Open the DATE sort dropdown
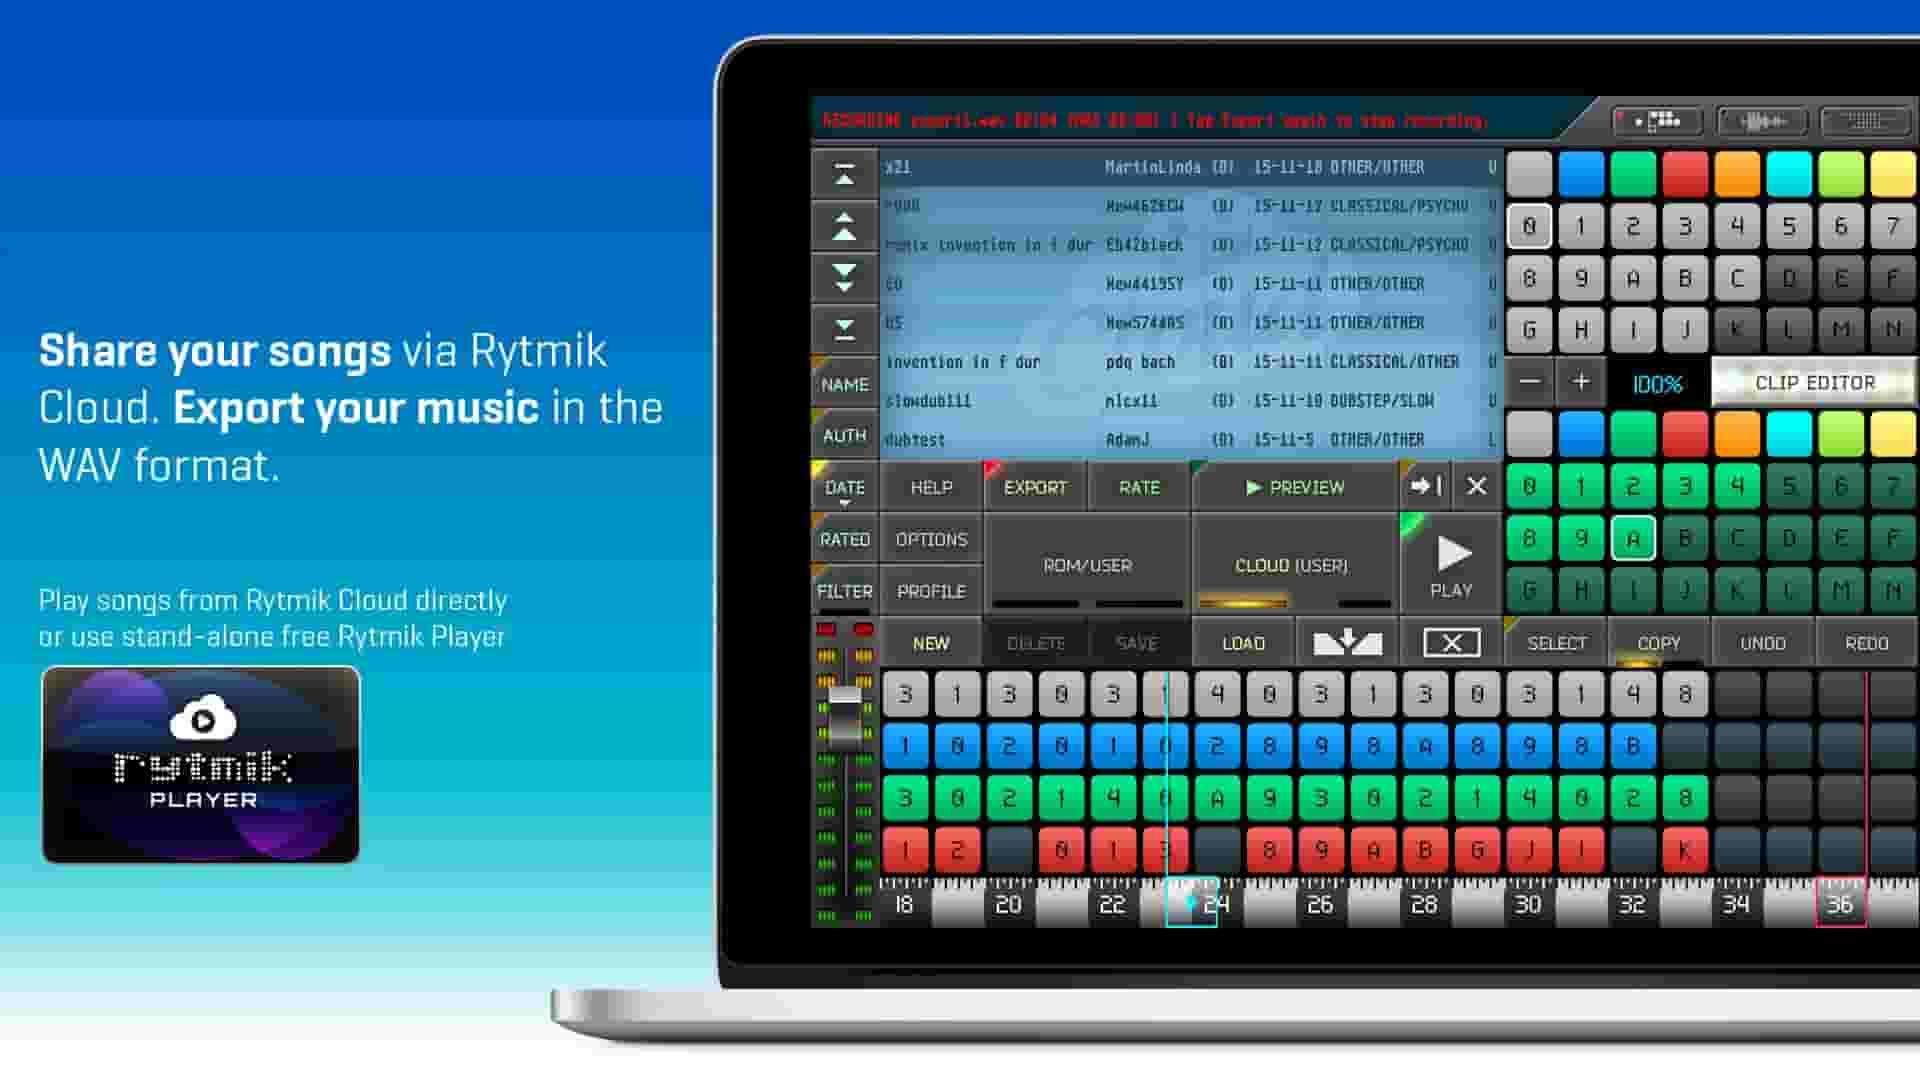 point(845,487)
